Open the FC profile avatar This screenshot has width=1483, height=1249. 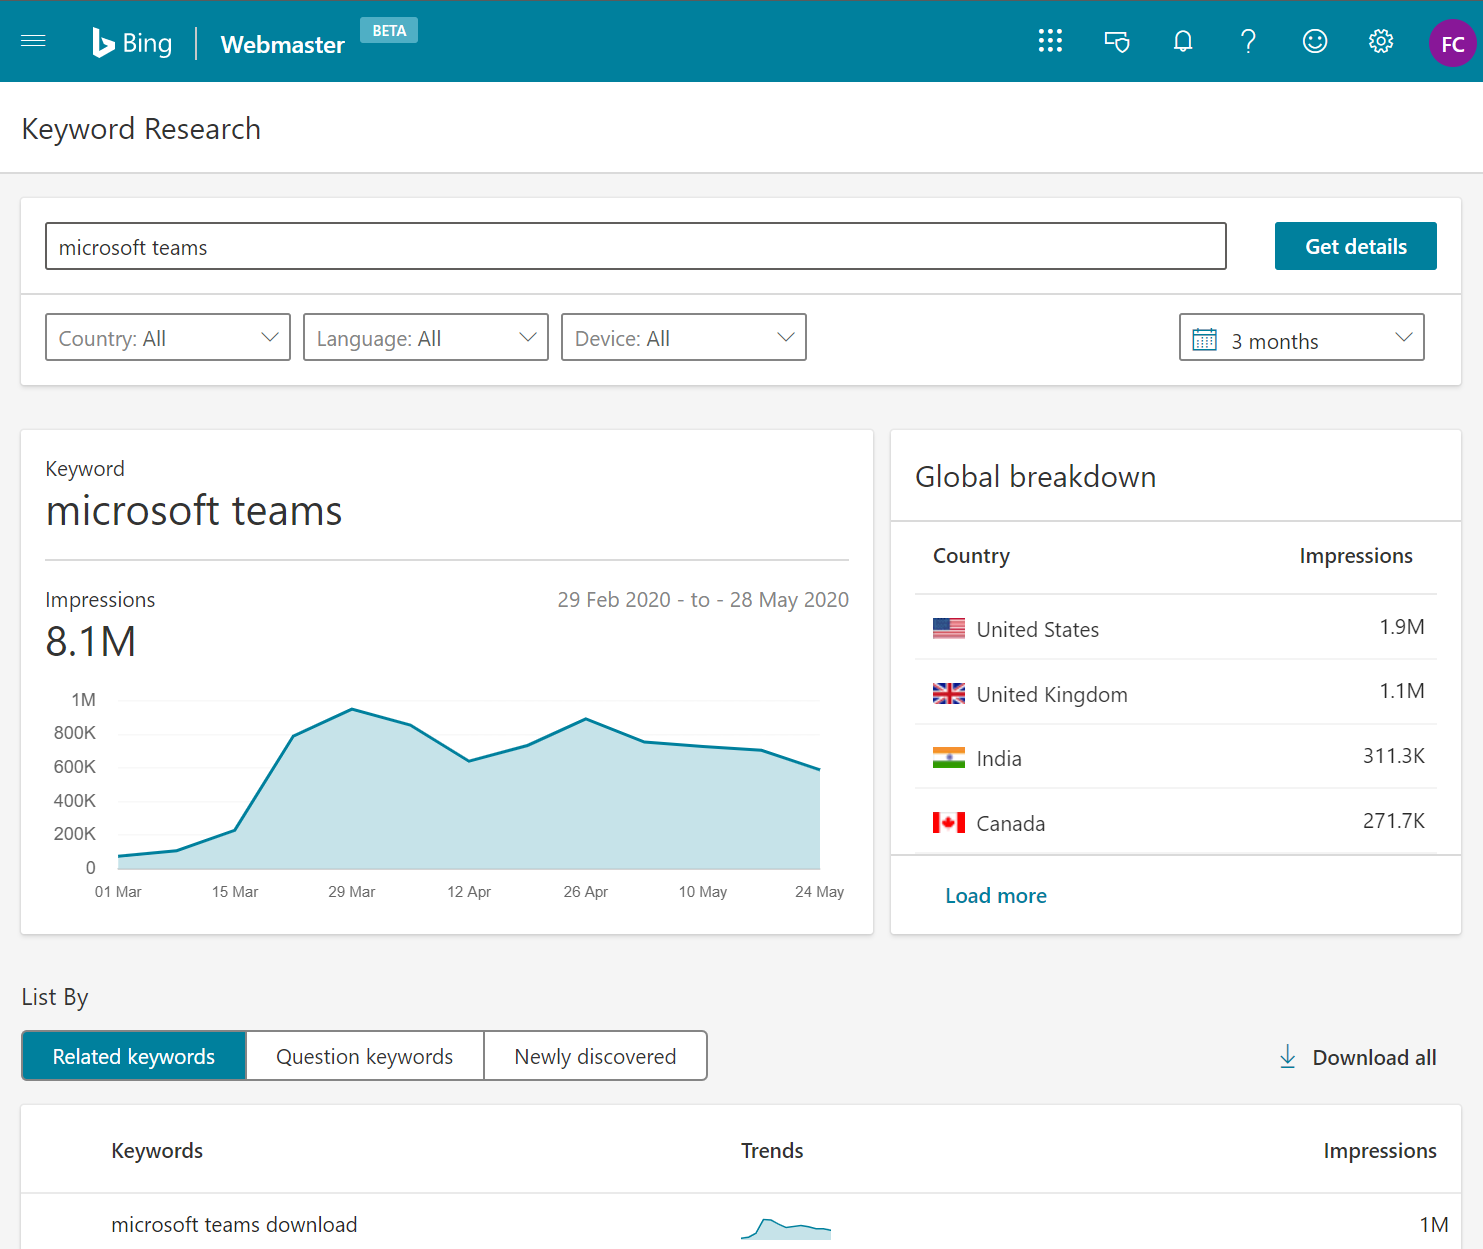(x=1452, y=43)
